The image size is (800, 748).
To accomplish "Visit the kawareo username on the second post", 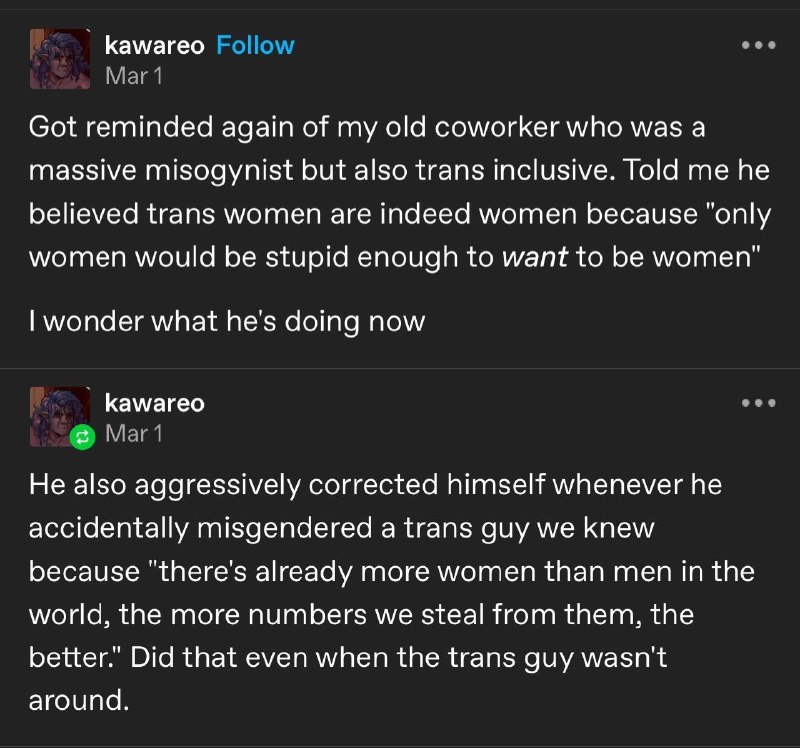I will click(x=155, y=403).
